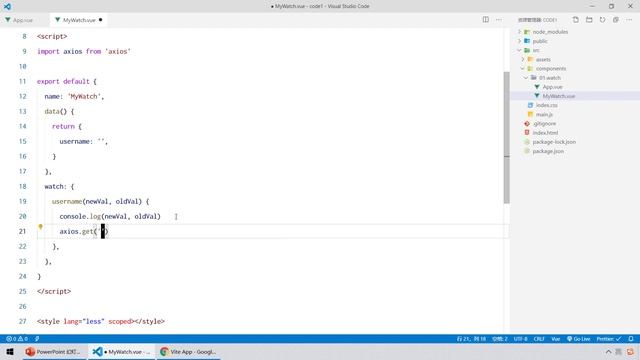This screenshot has width=640, height=360.
Task: Click 'MyWatch' name value on line 12
Action: [x=85, y=96]
